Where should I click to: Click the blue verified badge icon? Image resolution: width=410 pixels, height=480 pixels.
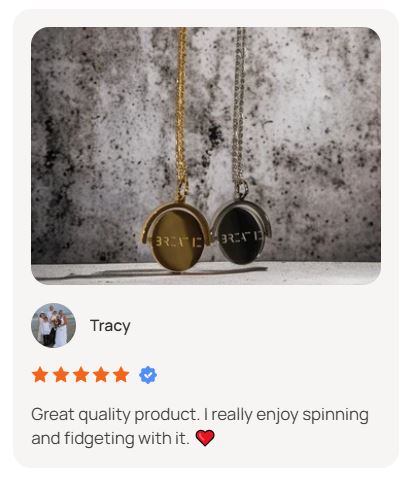pos(148,375)
